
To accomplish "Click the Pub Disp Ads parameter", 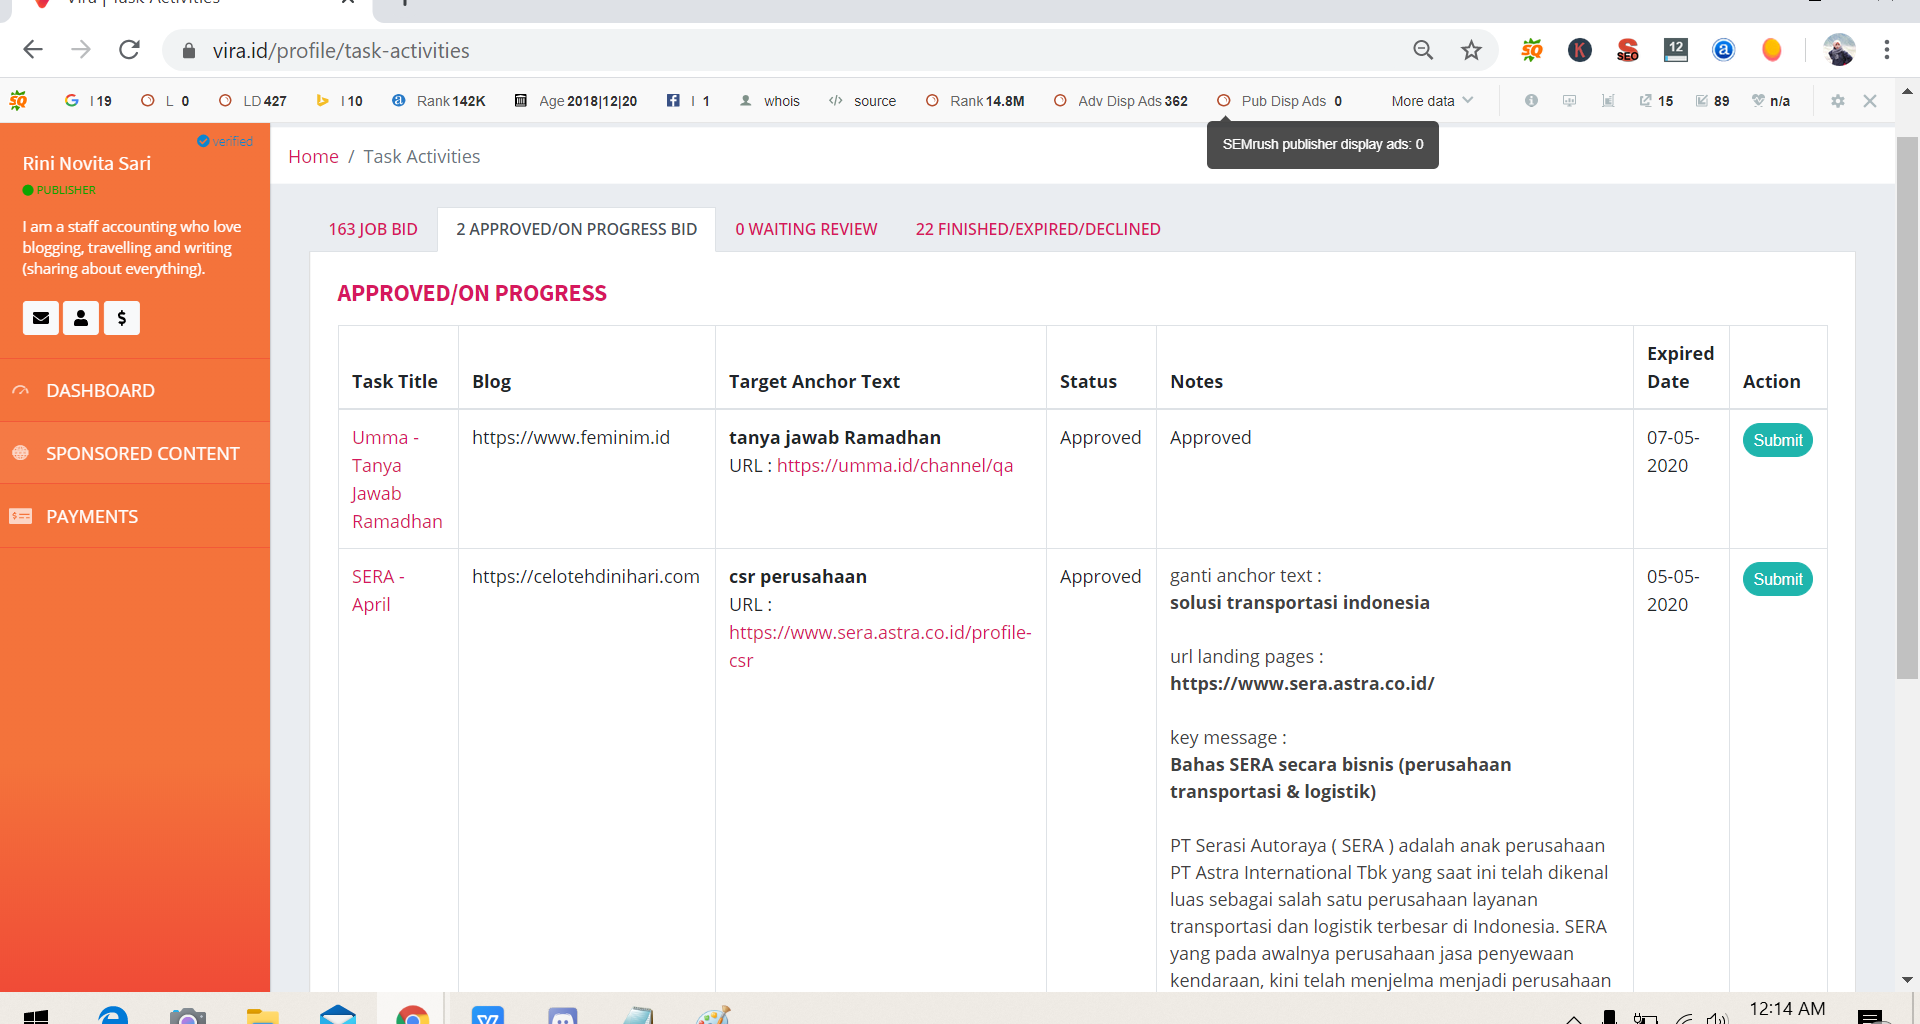I will [1279, 101].
